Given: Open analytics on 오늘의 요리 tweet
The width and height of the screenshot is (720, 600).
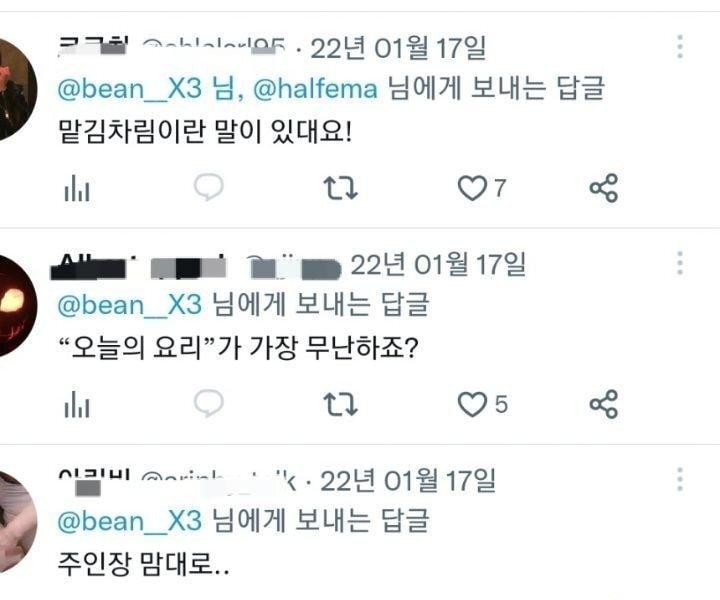Looking at the screenshot, I should (77, 405).
